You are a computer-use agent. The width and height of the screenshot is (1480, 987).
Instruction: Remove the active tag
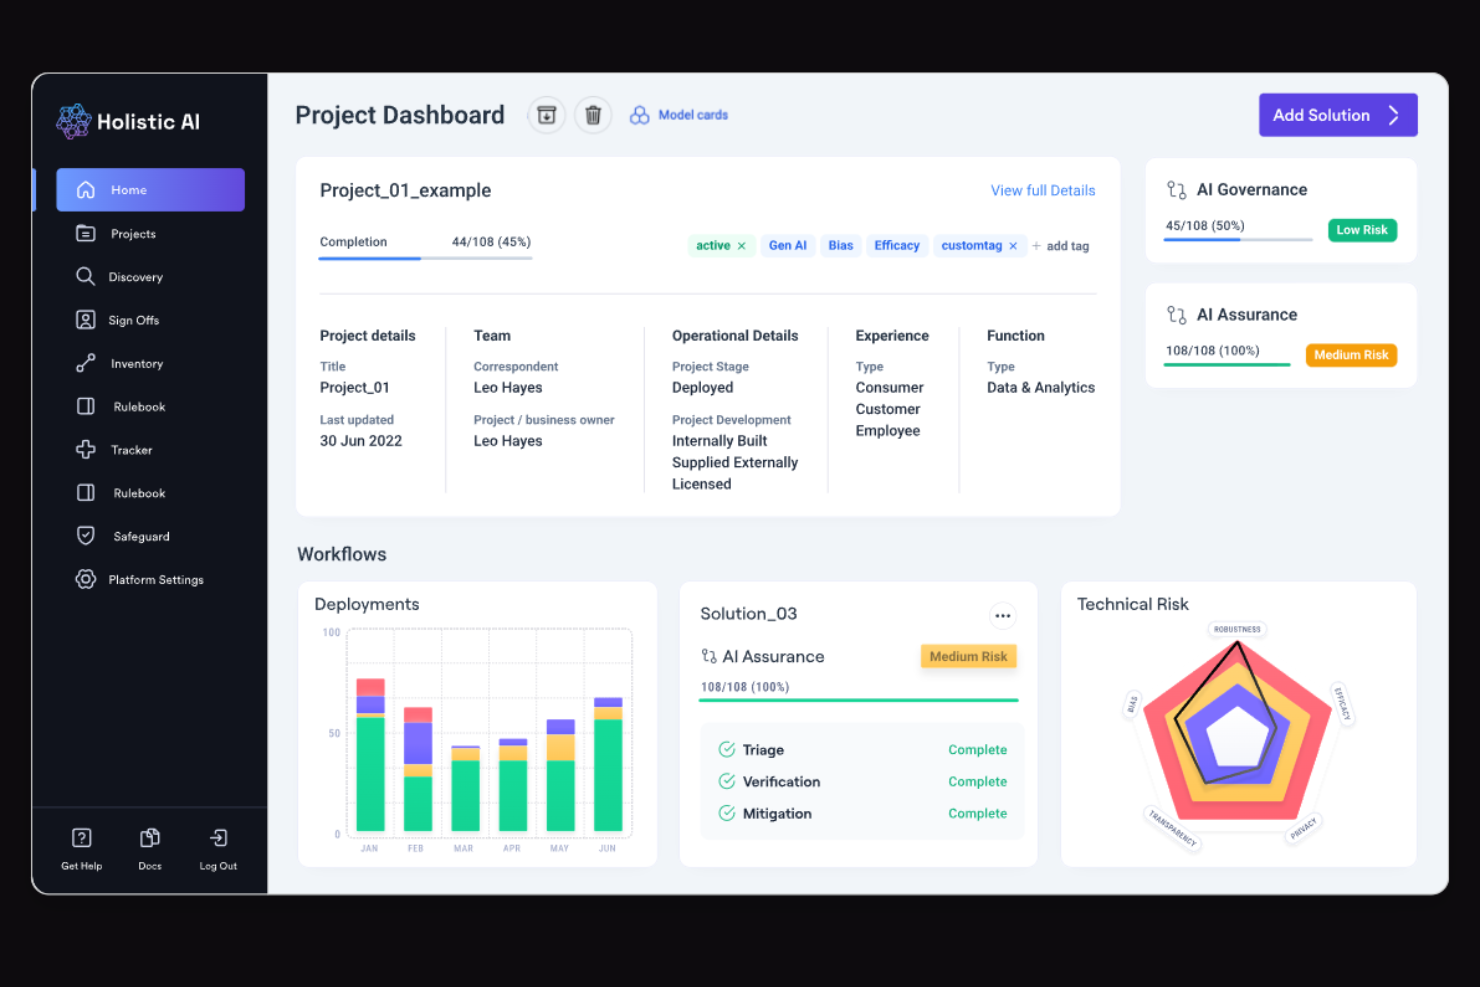click(742, 245)
